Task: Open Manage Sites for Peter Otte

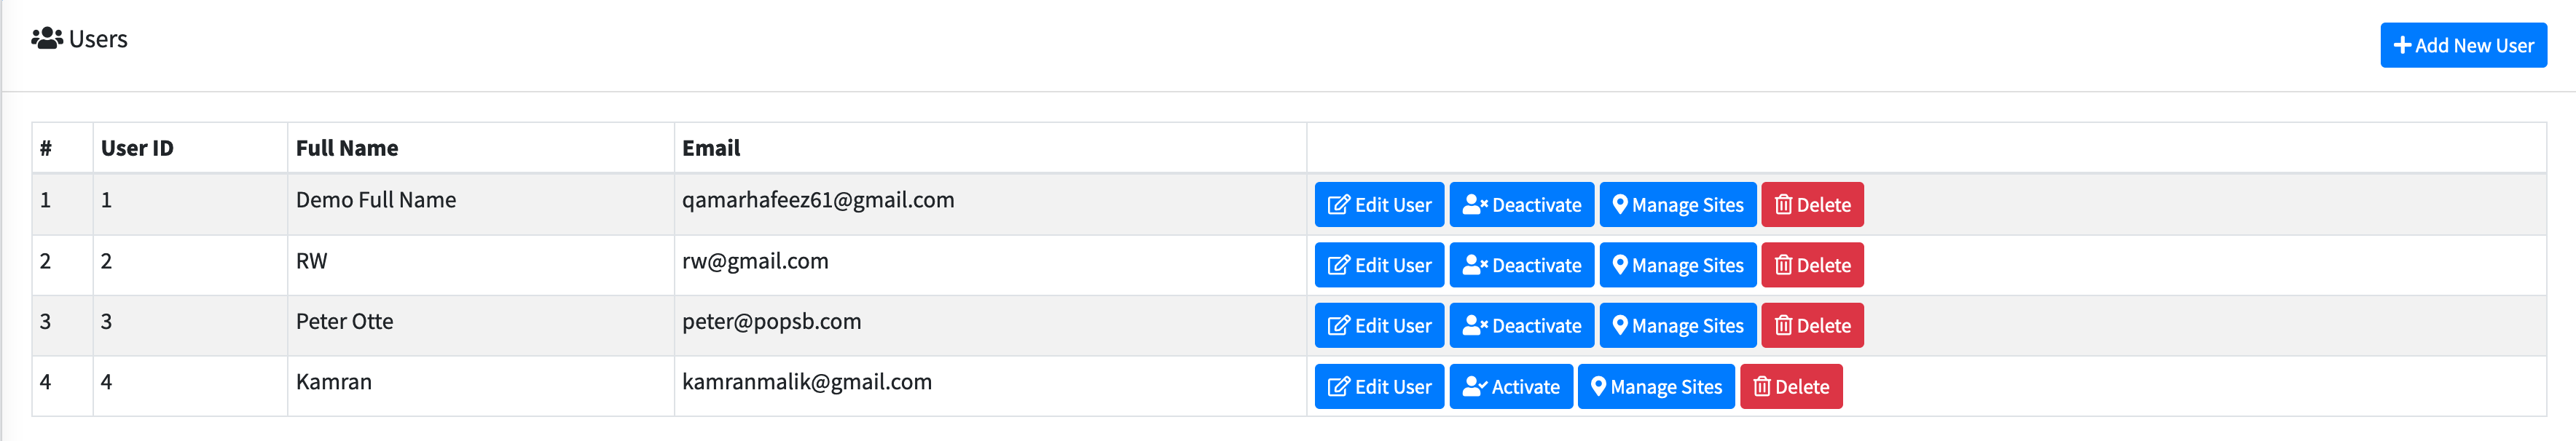Action: point(1677,326)
